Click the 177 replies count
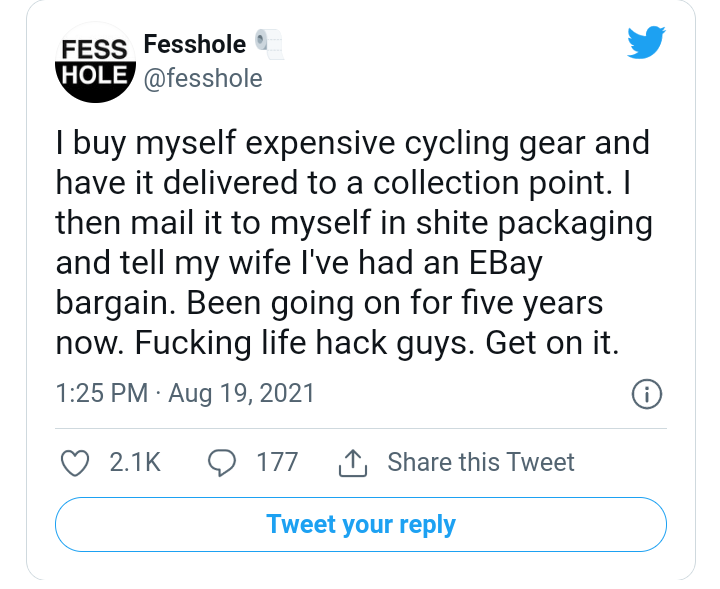Viewport: 720px width, 589px height. point(277,462)
